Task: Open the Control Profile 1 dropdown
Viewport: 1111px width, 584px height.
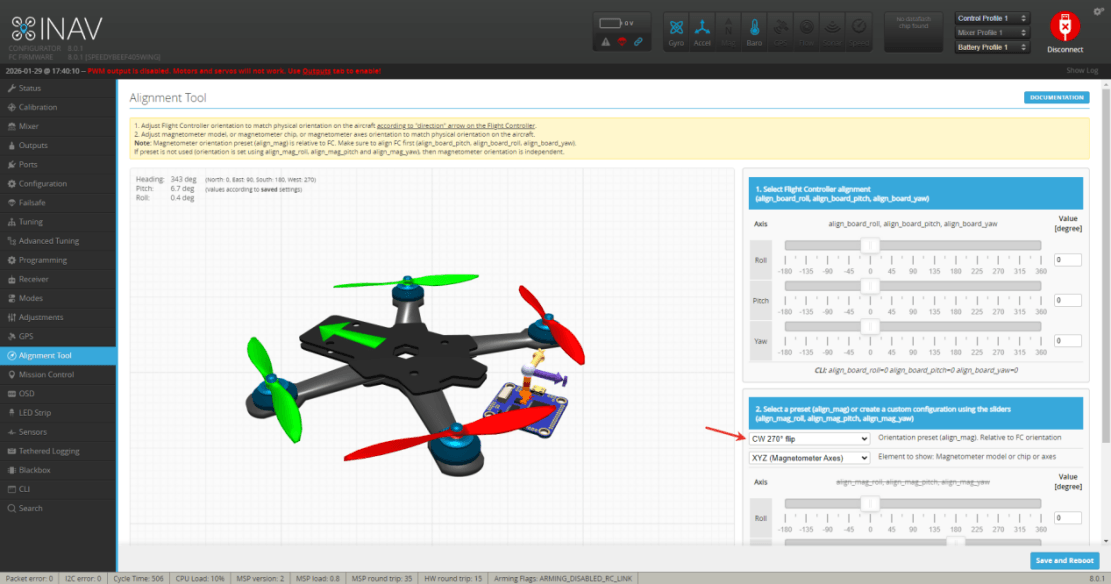Action: pyautogui.click(x=991, y=18)
